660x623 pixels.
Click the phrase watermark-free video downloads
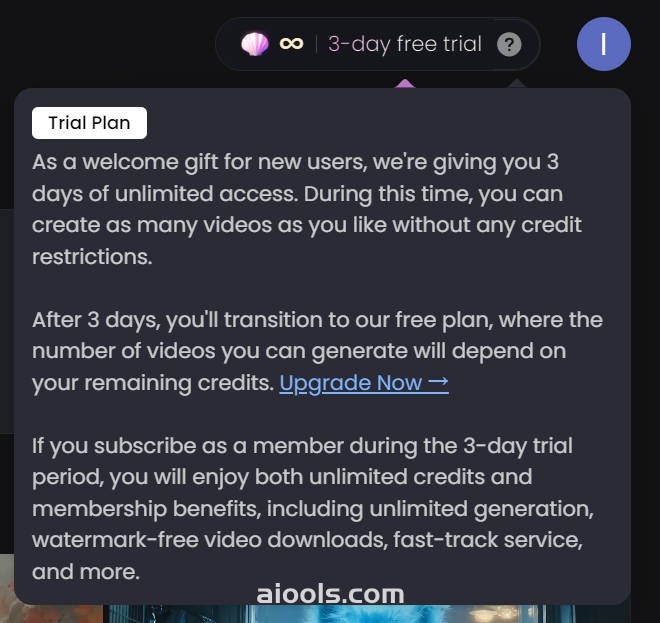pos(209,540)
